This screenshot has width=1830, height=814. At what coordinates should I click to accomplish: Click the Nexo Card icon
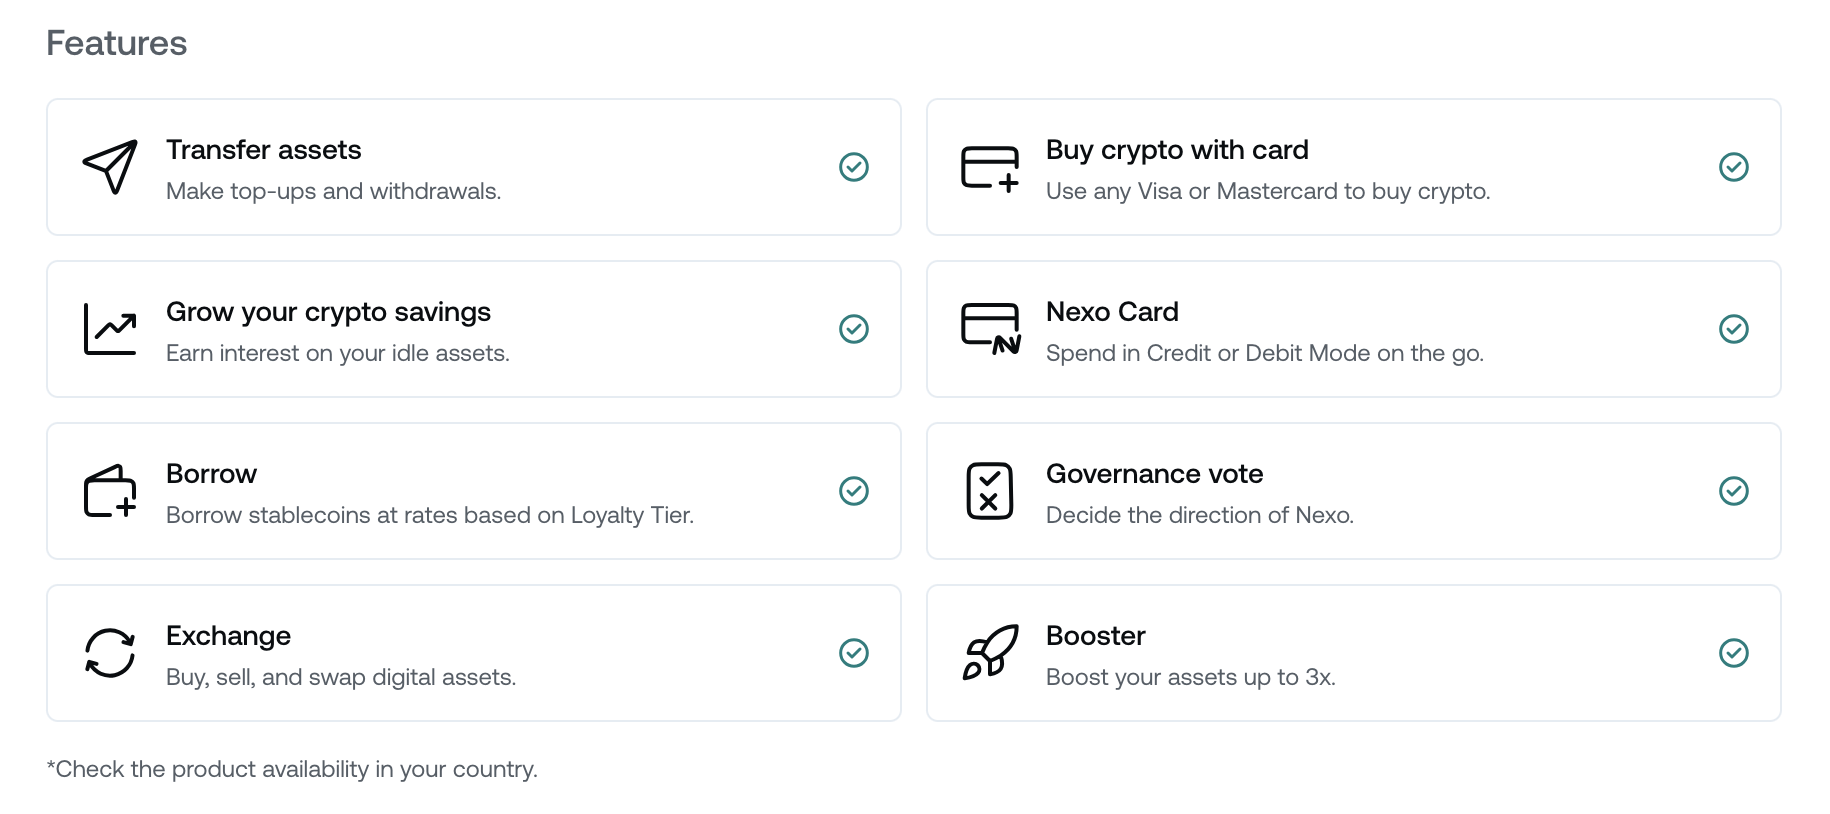tap(990, 329)
